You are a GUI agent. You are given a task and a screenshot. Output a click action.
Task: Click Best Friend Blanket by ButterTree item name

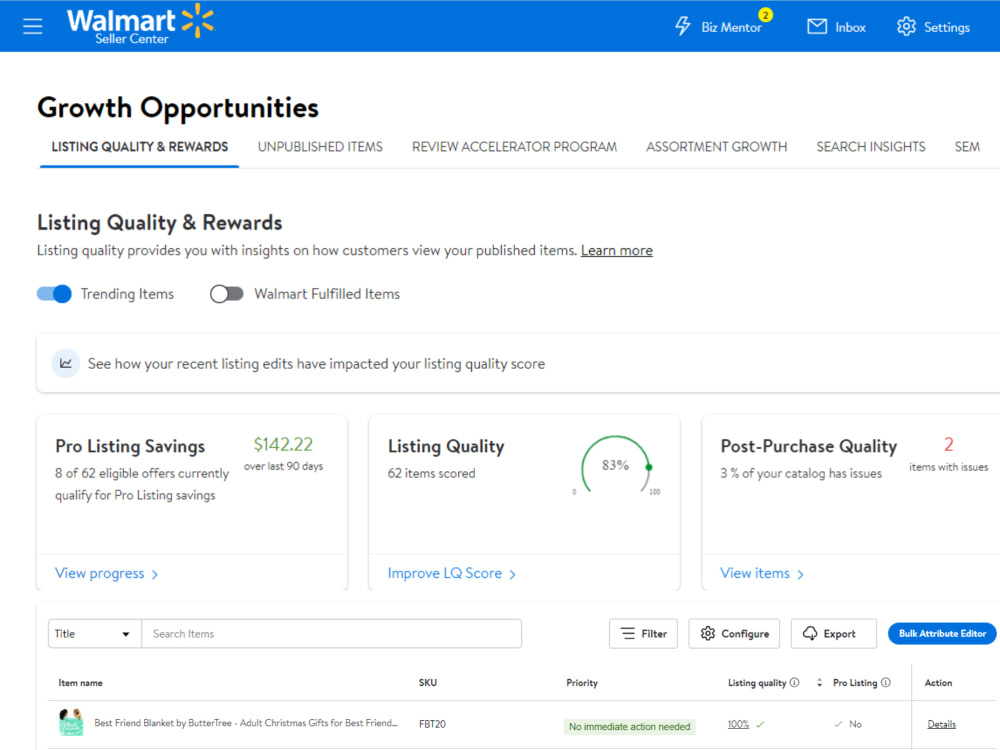click(246, 723)
